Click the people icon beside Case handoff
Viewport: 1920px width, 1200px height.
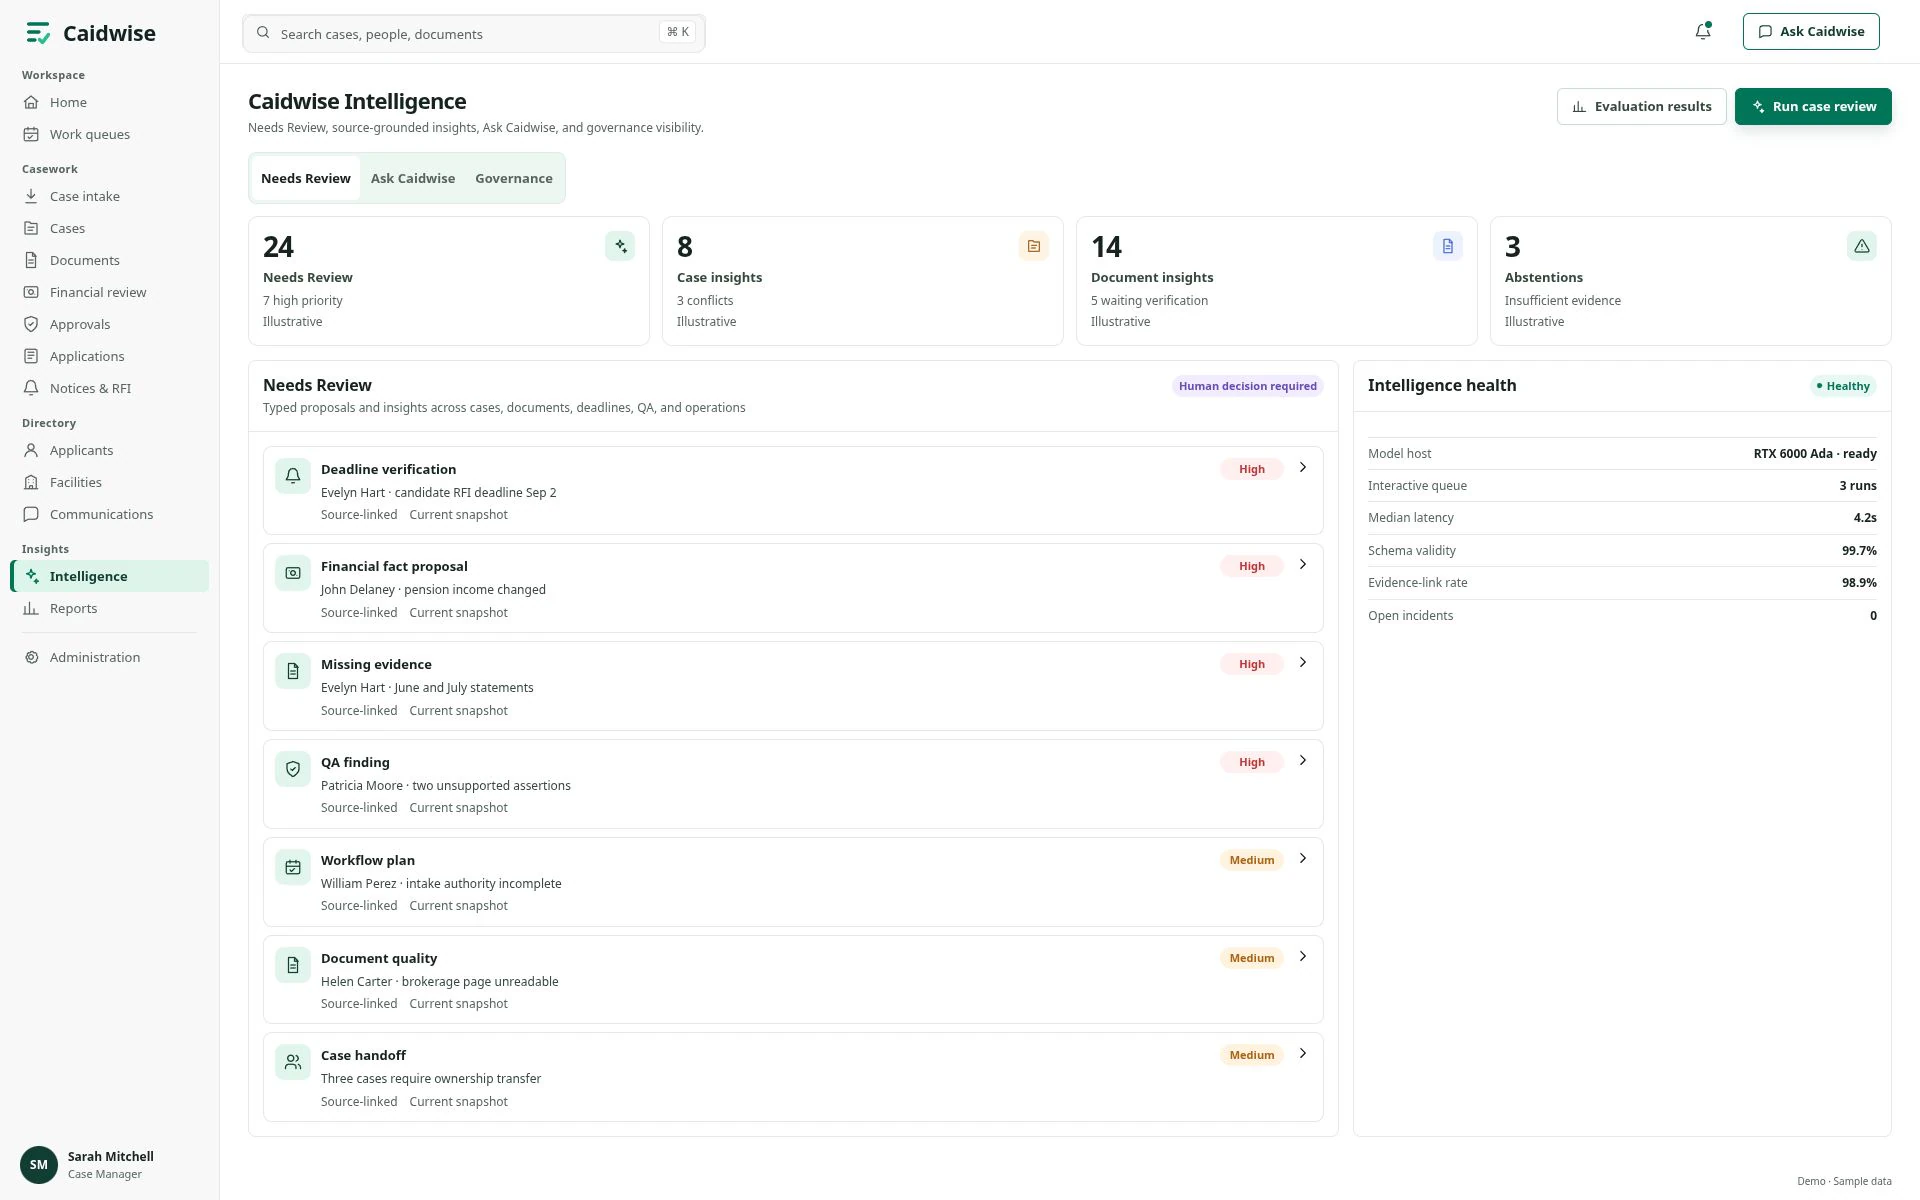tap(293, 1062)
